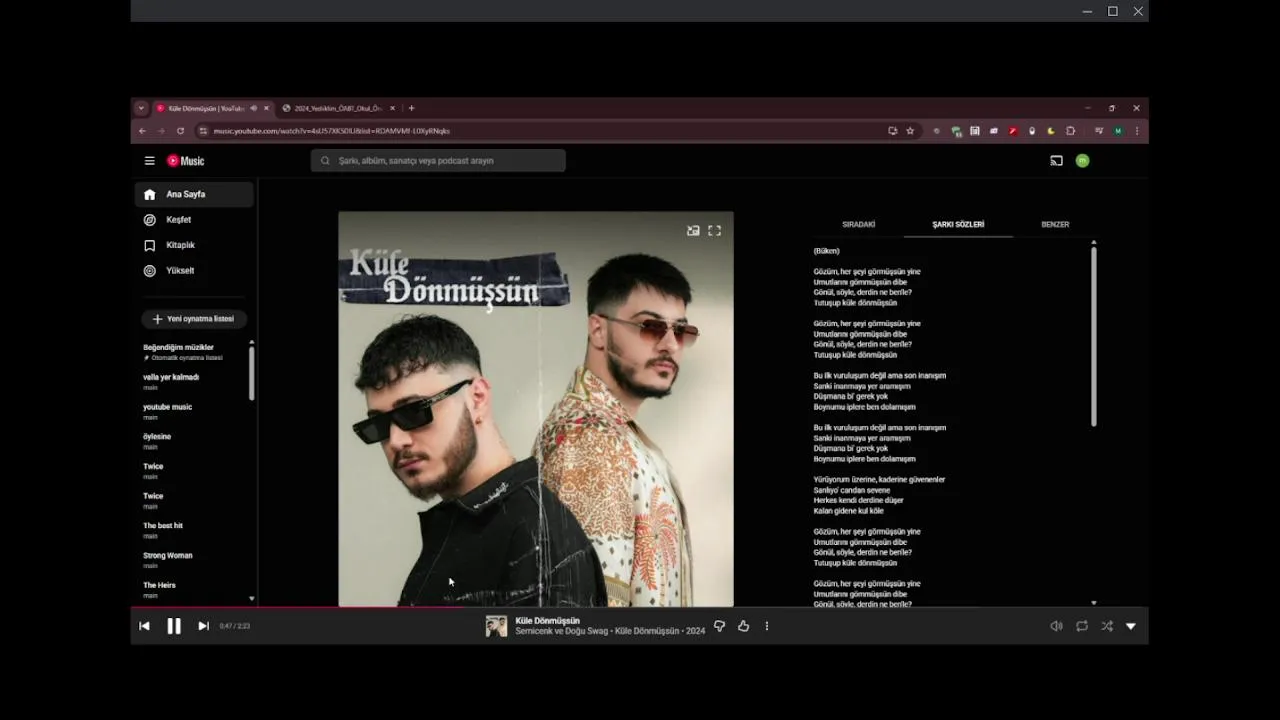Click 'Semicenk ve Doğu Swag' artist text
This screenshot has height=720, width=1280.
[561, 631]
